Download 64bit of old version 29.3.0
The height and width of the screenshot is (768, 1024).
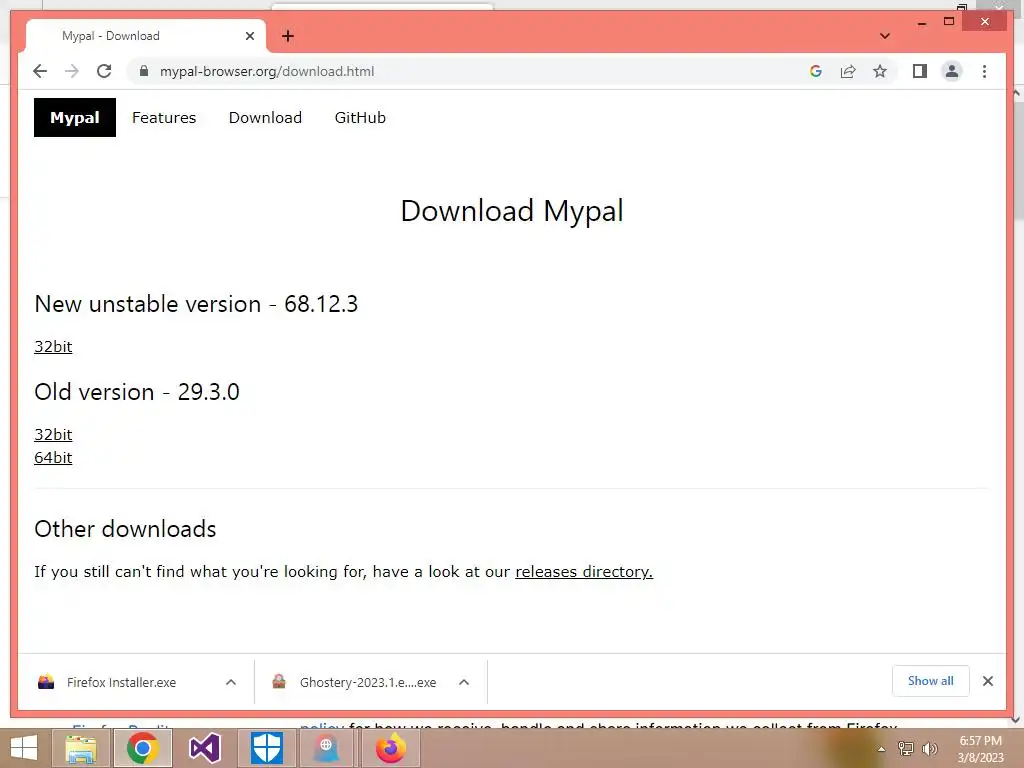pos(53,458)
